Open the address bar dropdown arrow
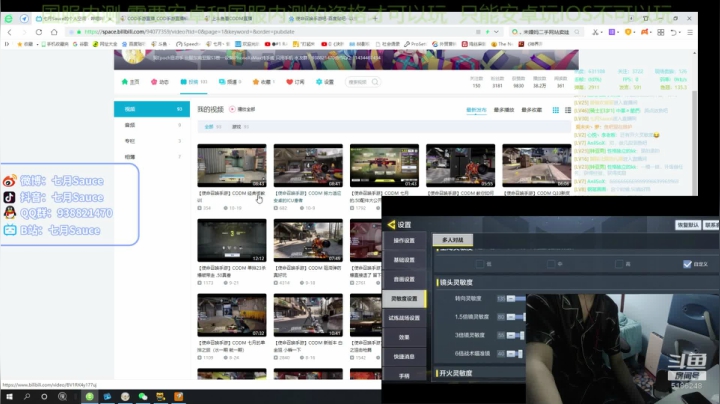The image size is (720, 404). click(x=496, y=32)
